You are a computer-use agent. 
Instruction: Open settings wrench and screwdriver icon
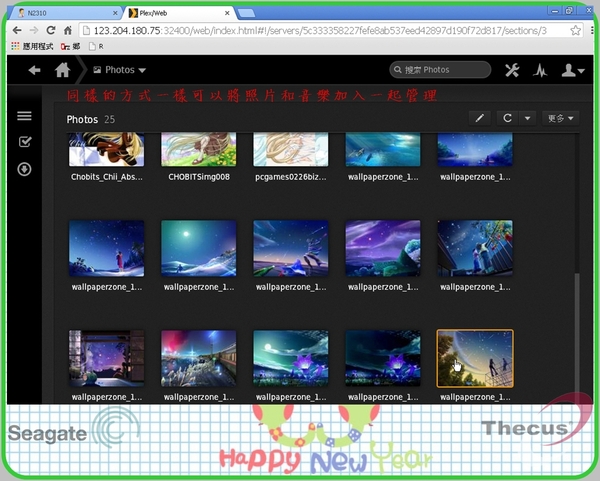pos(513,70)
